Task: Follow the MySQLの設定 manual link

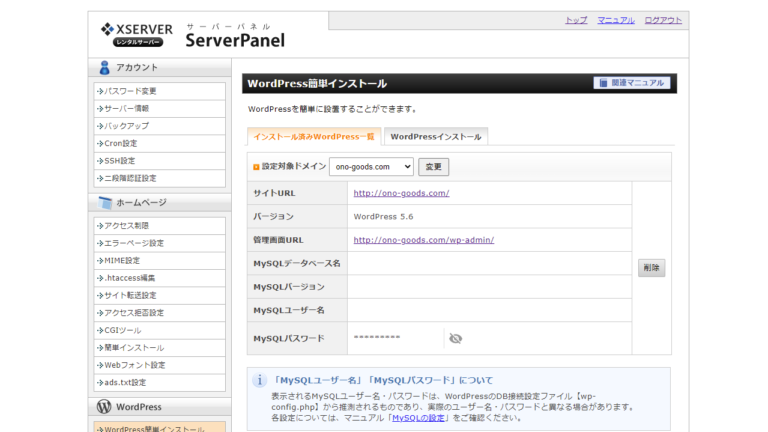Action: (x=419, y=418)
